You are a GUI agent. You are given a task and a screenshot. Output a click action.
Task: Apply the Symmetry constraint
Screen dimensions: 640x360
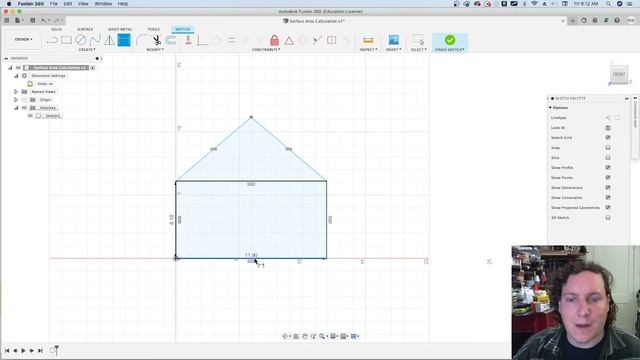pyautogui.click(x=331, y=40)
